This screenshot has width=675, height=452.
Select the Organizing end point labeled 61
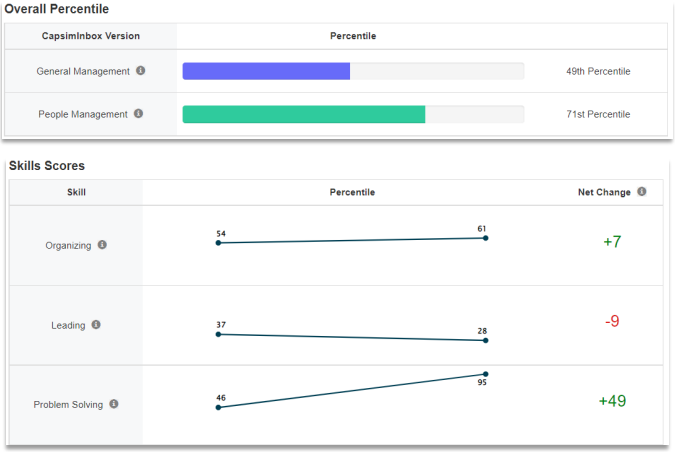click(485, 238)
